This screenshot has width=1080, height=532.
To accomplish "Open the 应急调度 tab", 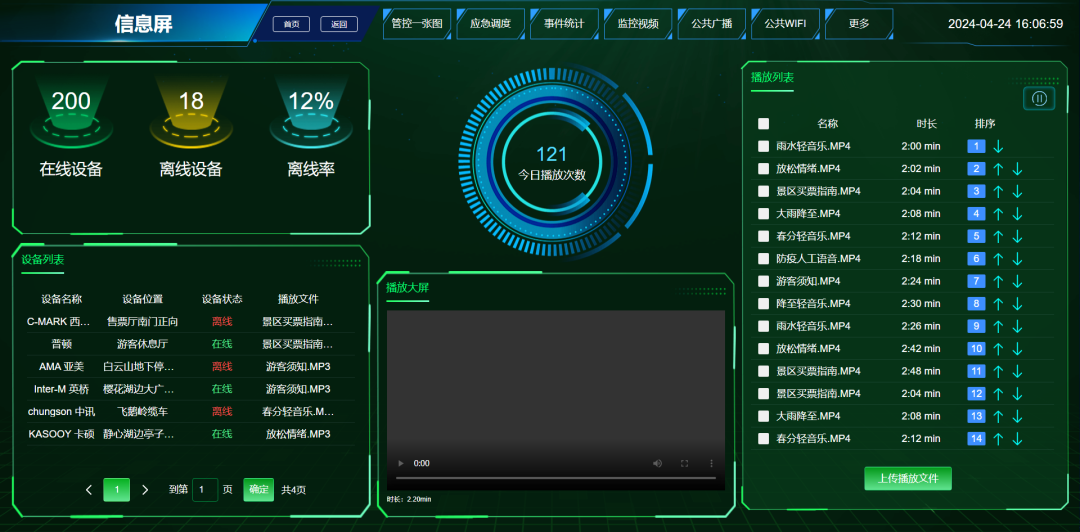I will click(490, 23).
